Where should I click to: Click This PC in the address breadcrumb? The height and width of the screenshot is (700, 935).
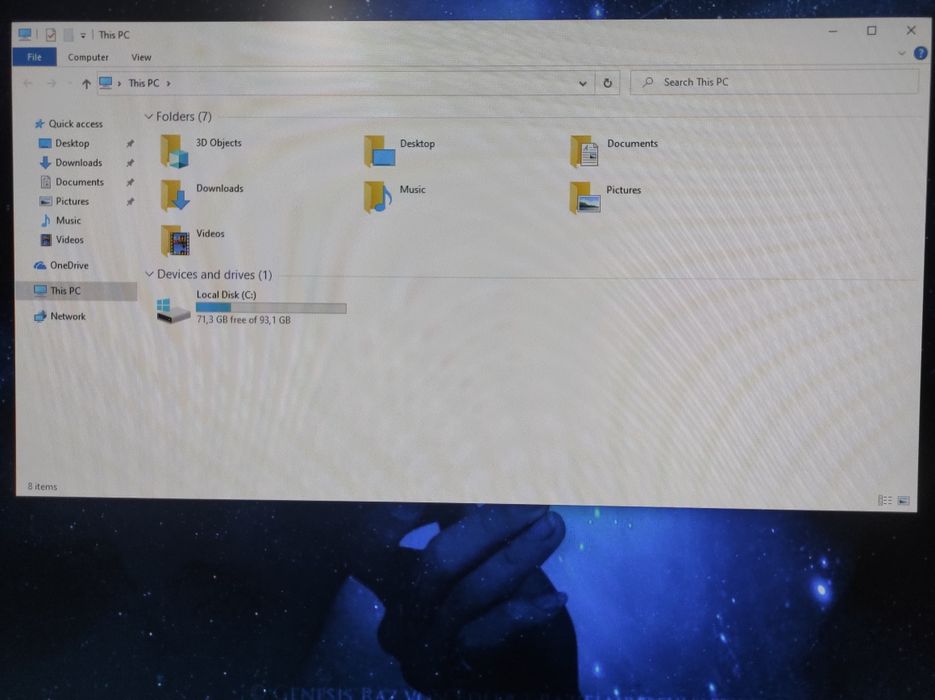pyautogui.click(x=144, y=83)
